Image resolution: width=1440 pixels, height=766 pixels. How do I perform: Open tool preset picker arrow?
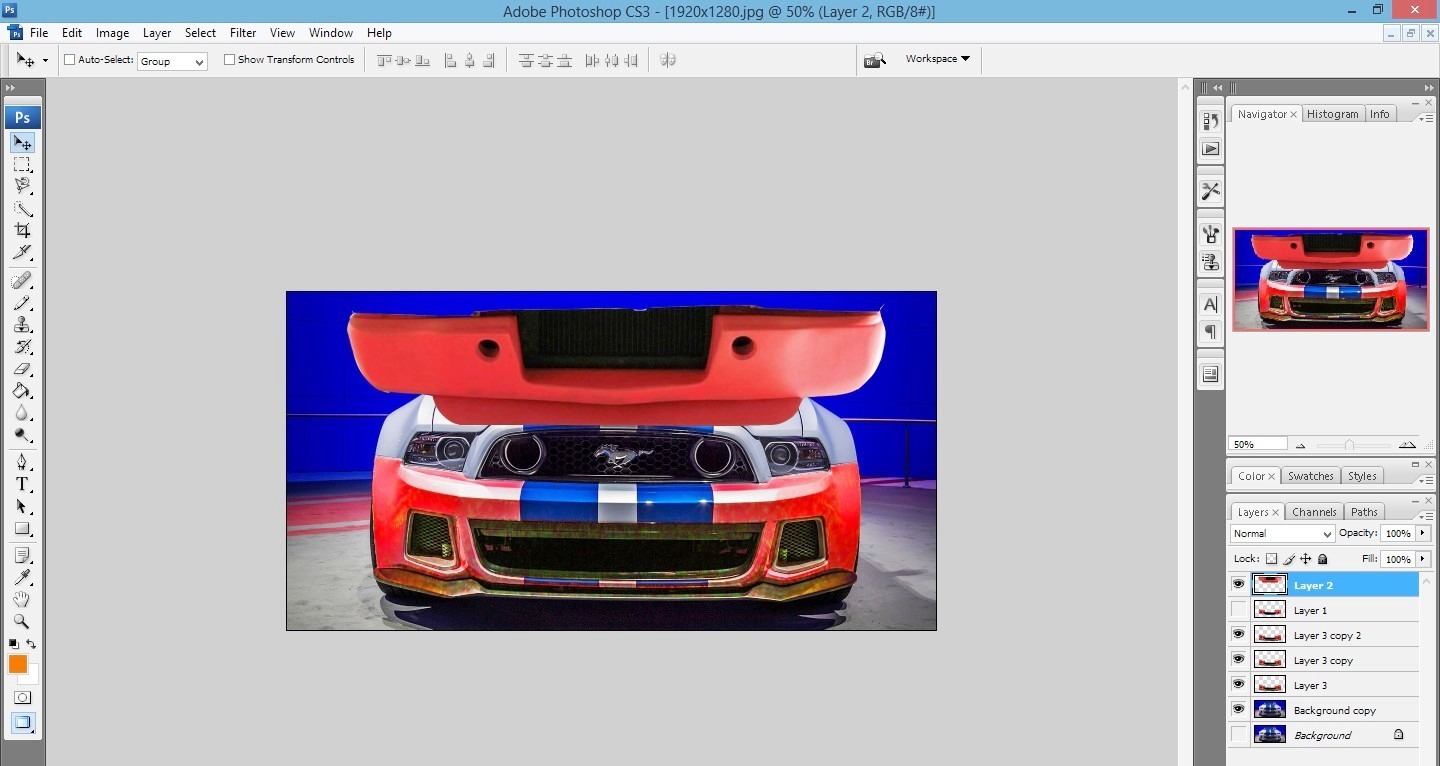point(45,61)
